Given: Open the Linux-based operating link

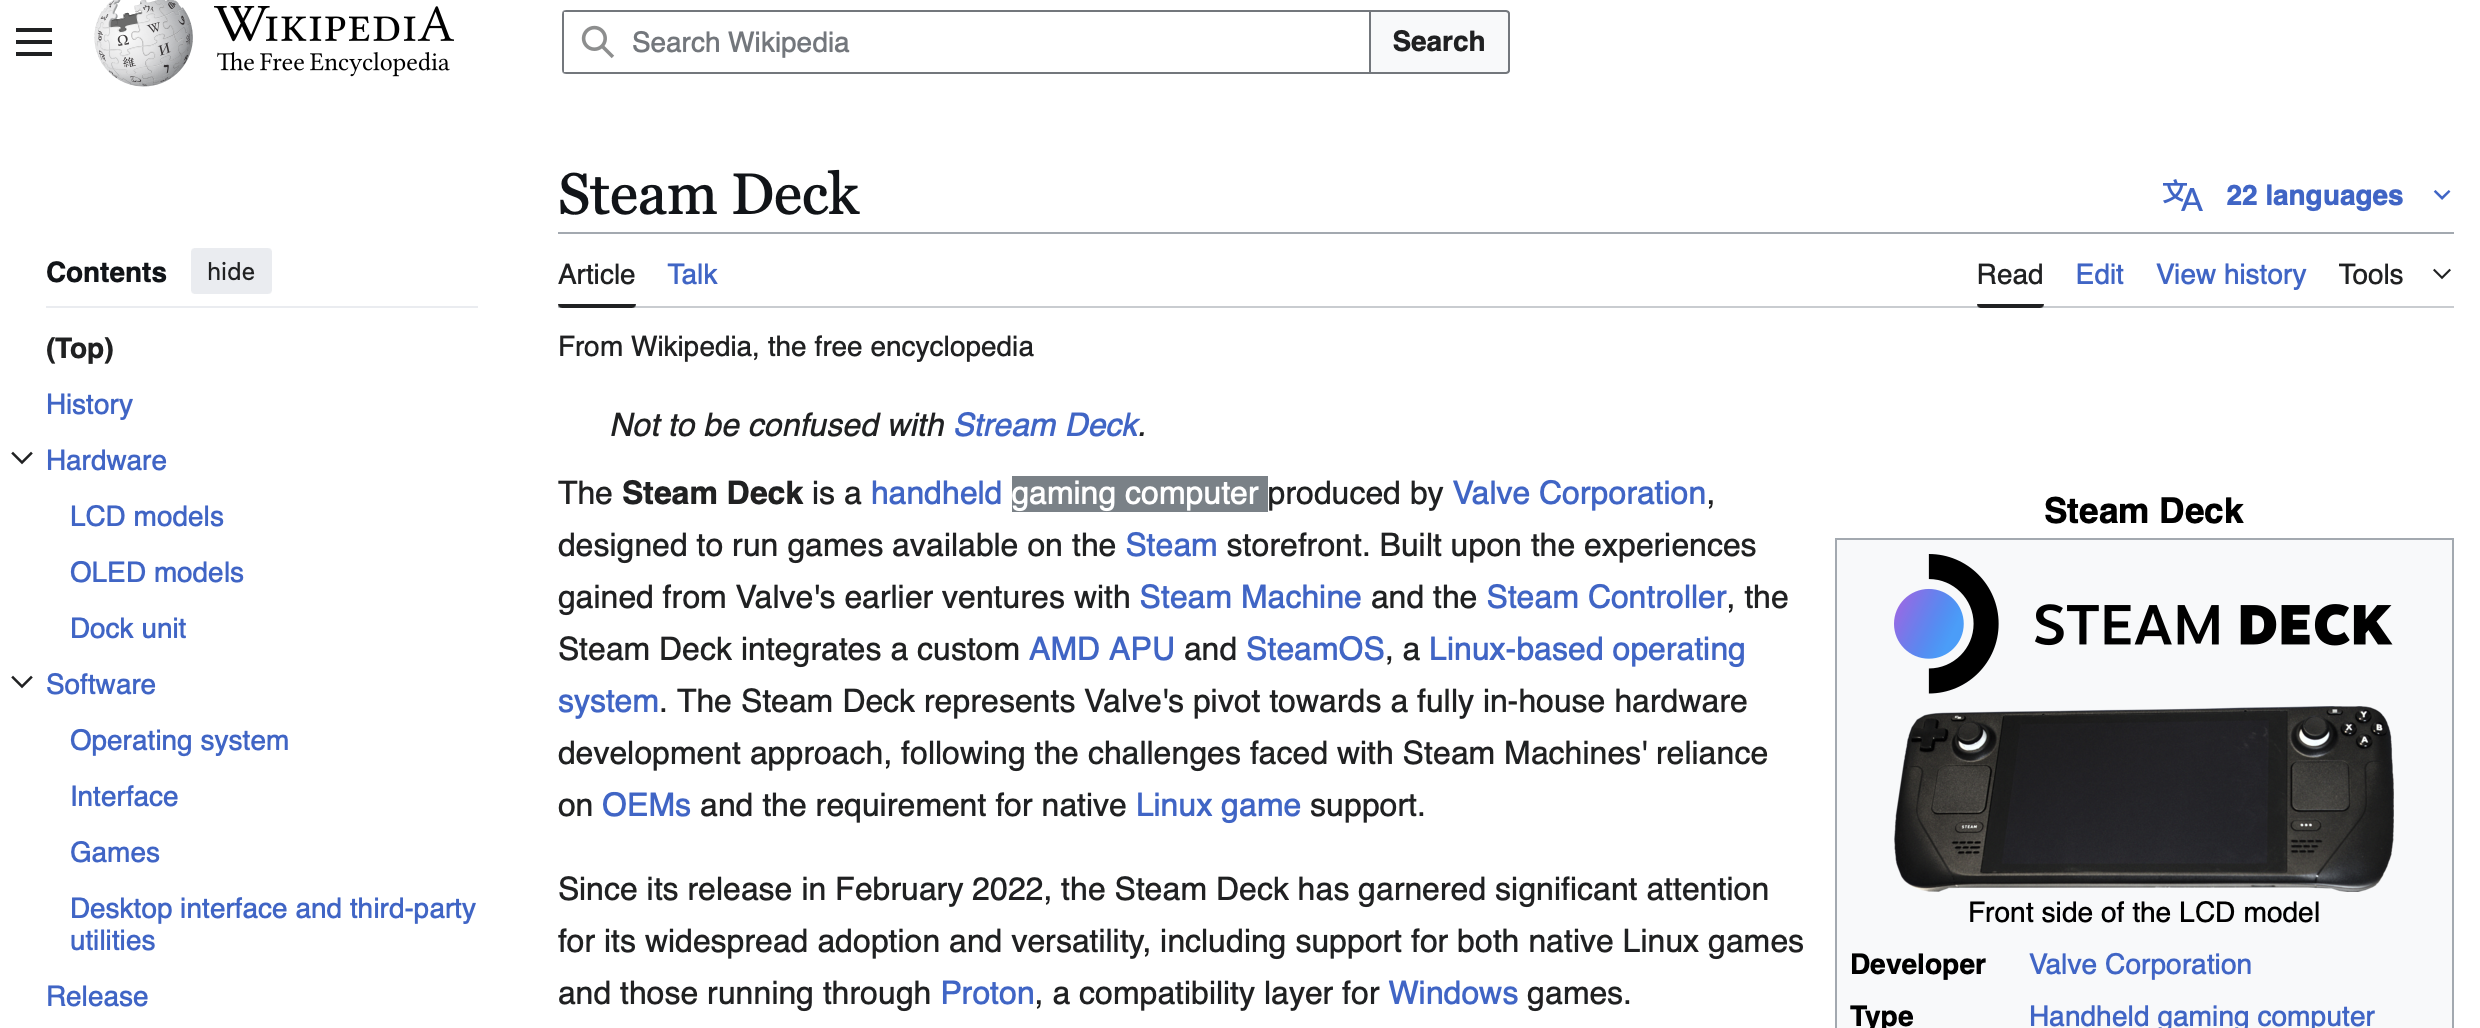Looking at the screenshot, I should pyautogui.click(x=1587, y=649).
